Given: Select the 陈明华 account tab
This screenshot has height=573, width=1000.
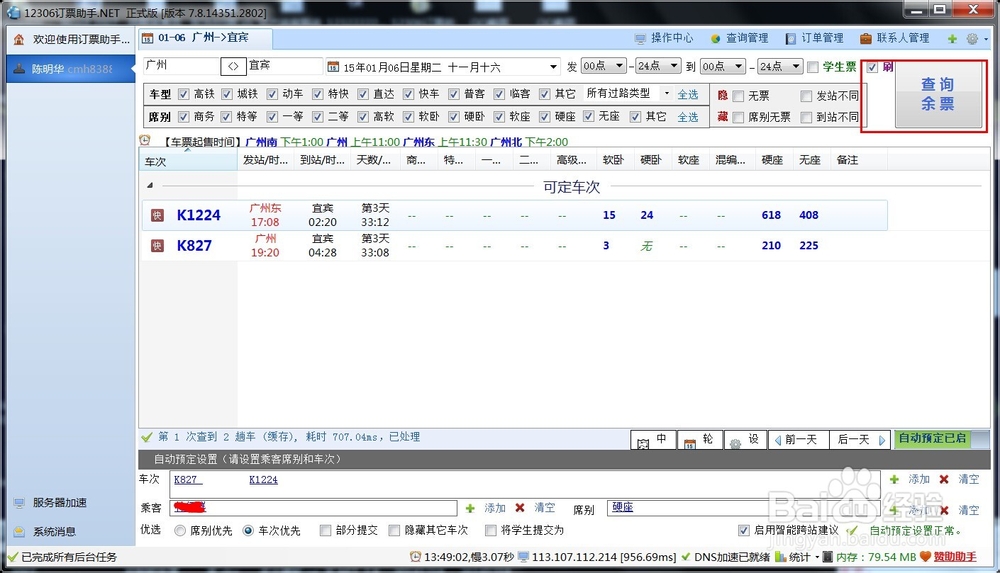Looking at the screenshot, I should (71, 69).
